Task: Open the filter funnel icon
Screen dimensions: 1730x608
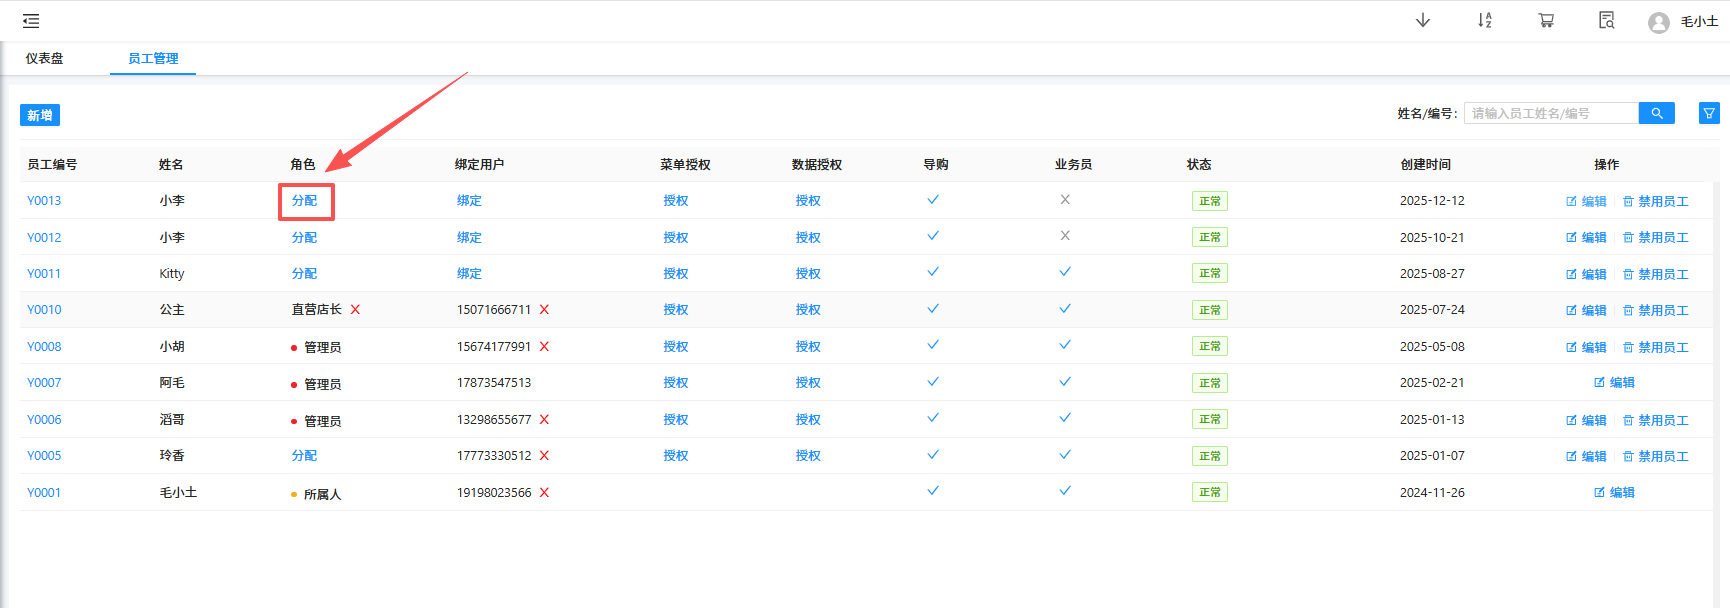Action: coord(1709,114)
